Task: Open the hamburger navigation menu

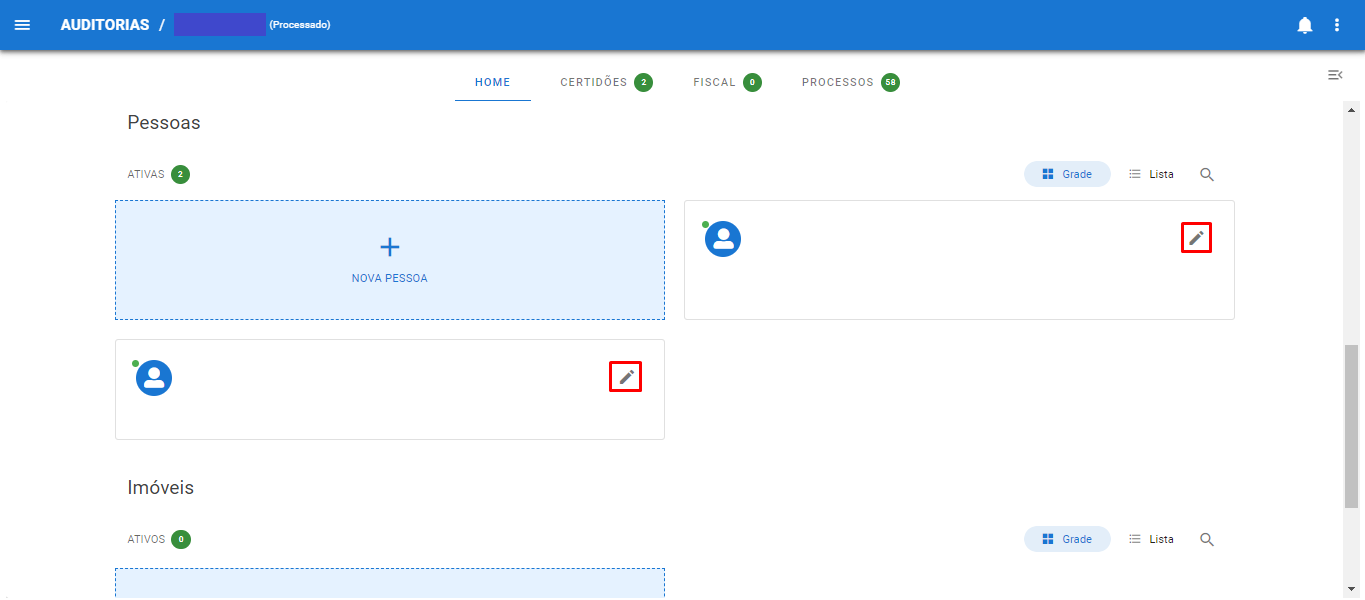Action: [x=22, y=25]
